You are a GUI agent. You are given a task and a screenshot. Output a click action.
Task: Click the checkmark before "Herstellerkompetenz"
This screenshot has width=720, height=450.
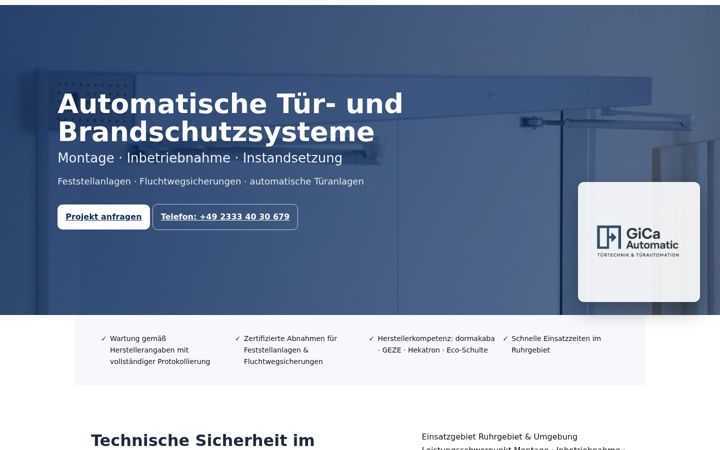[371, 339]
